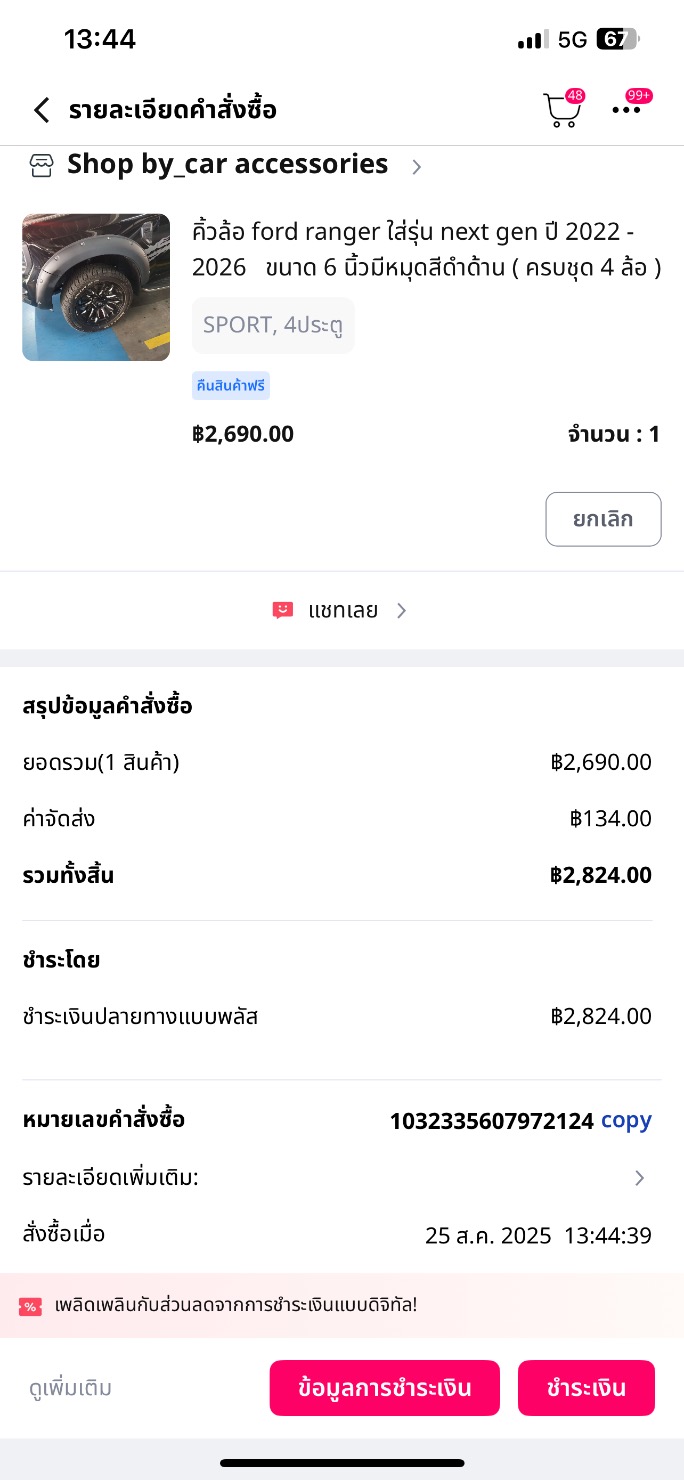Tap the back arrow icon

[x=41, y=110]
